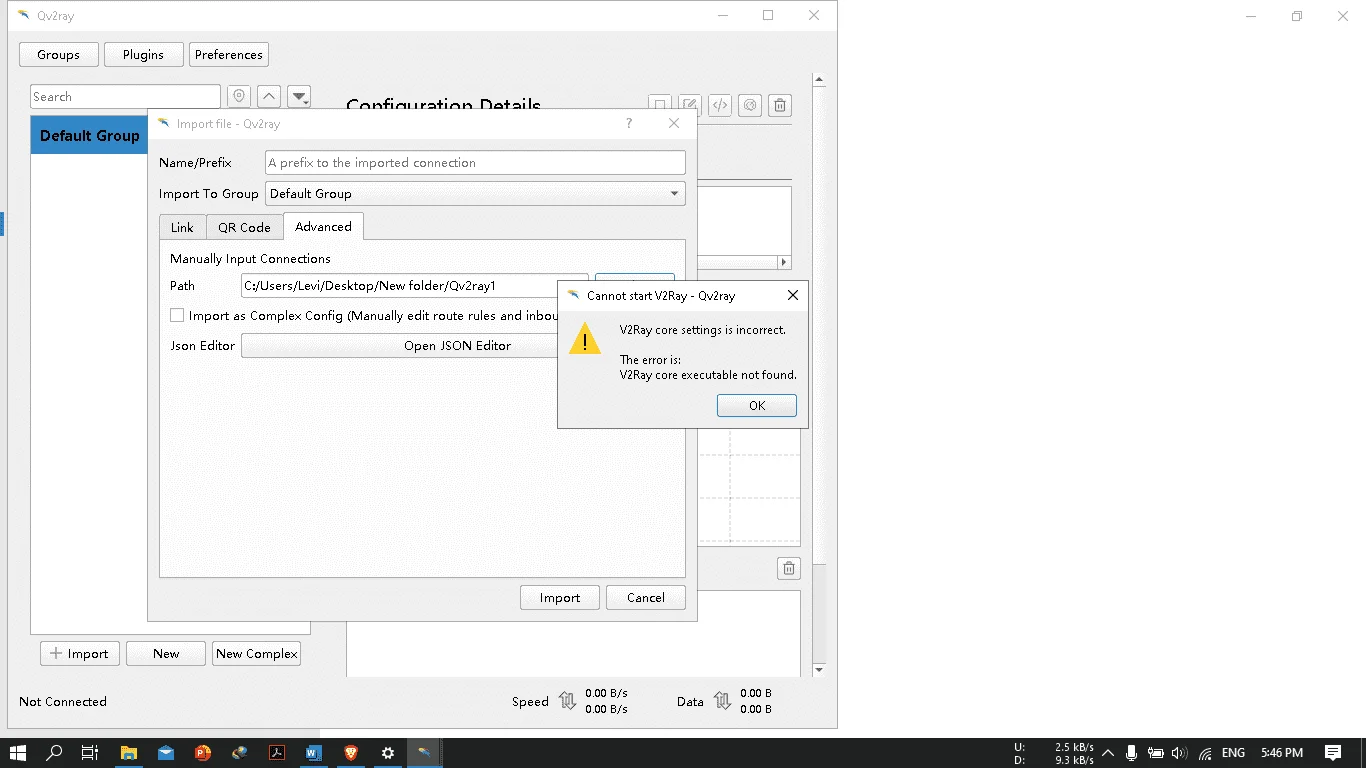Click the volume speaker icon in the tray

pos(1180,753)
